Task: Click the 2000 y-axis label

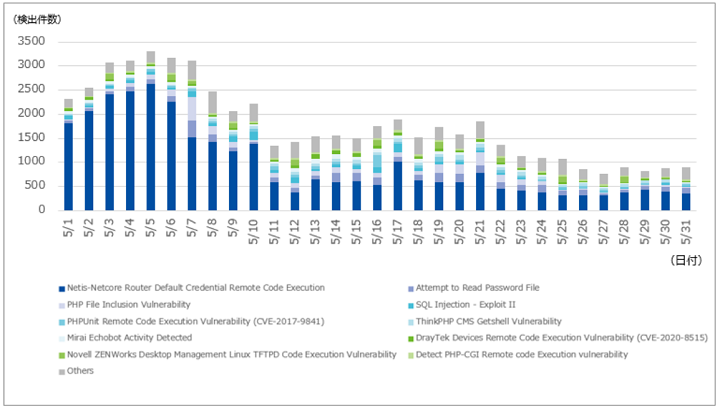Action: pos(31,113)
